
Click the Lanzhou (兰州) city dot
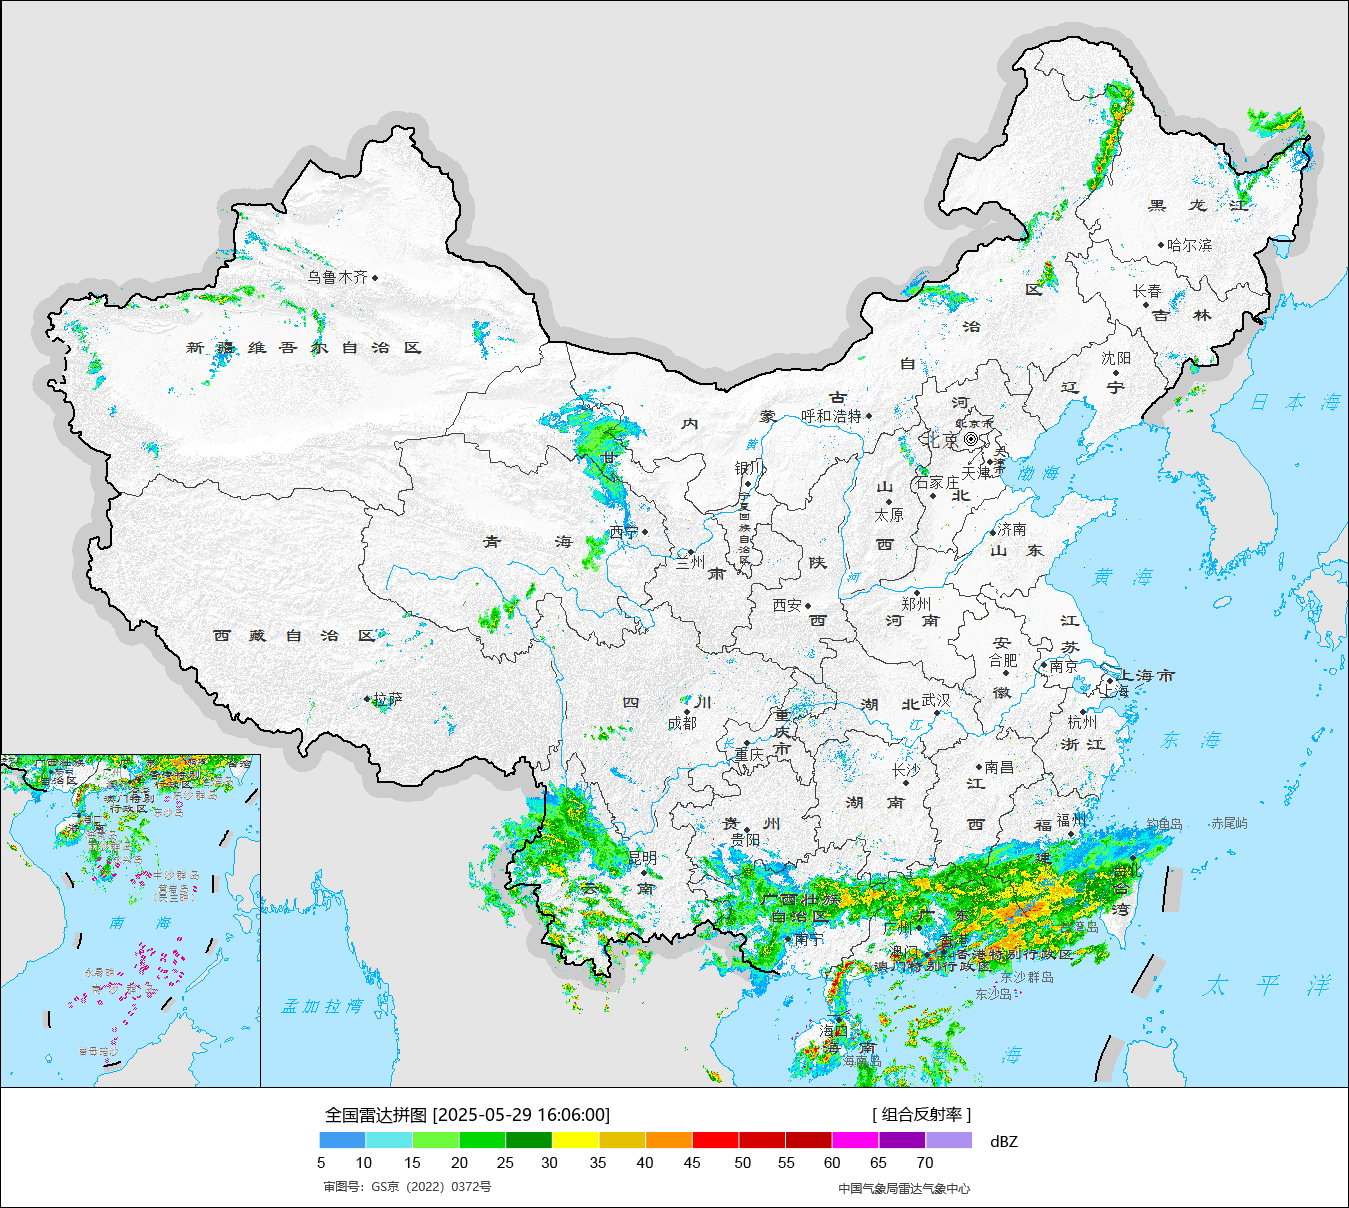(690, 552)
